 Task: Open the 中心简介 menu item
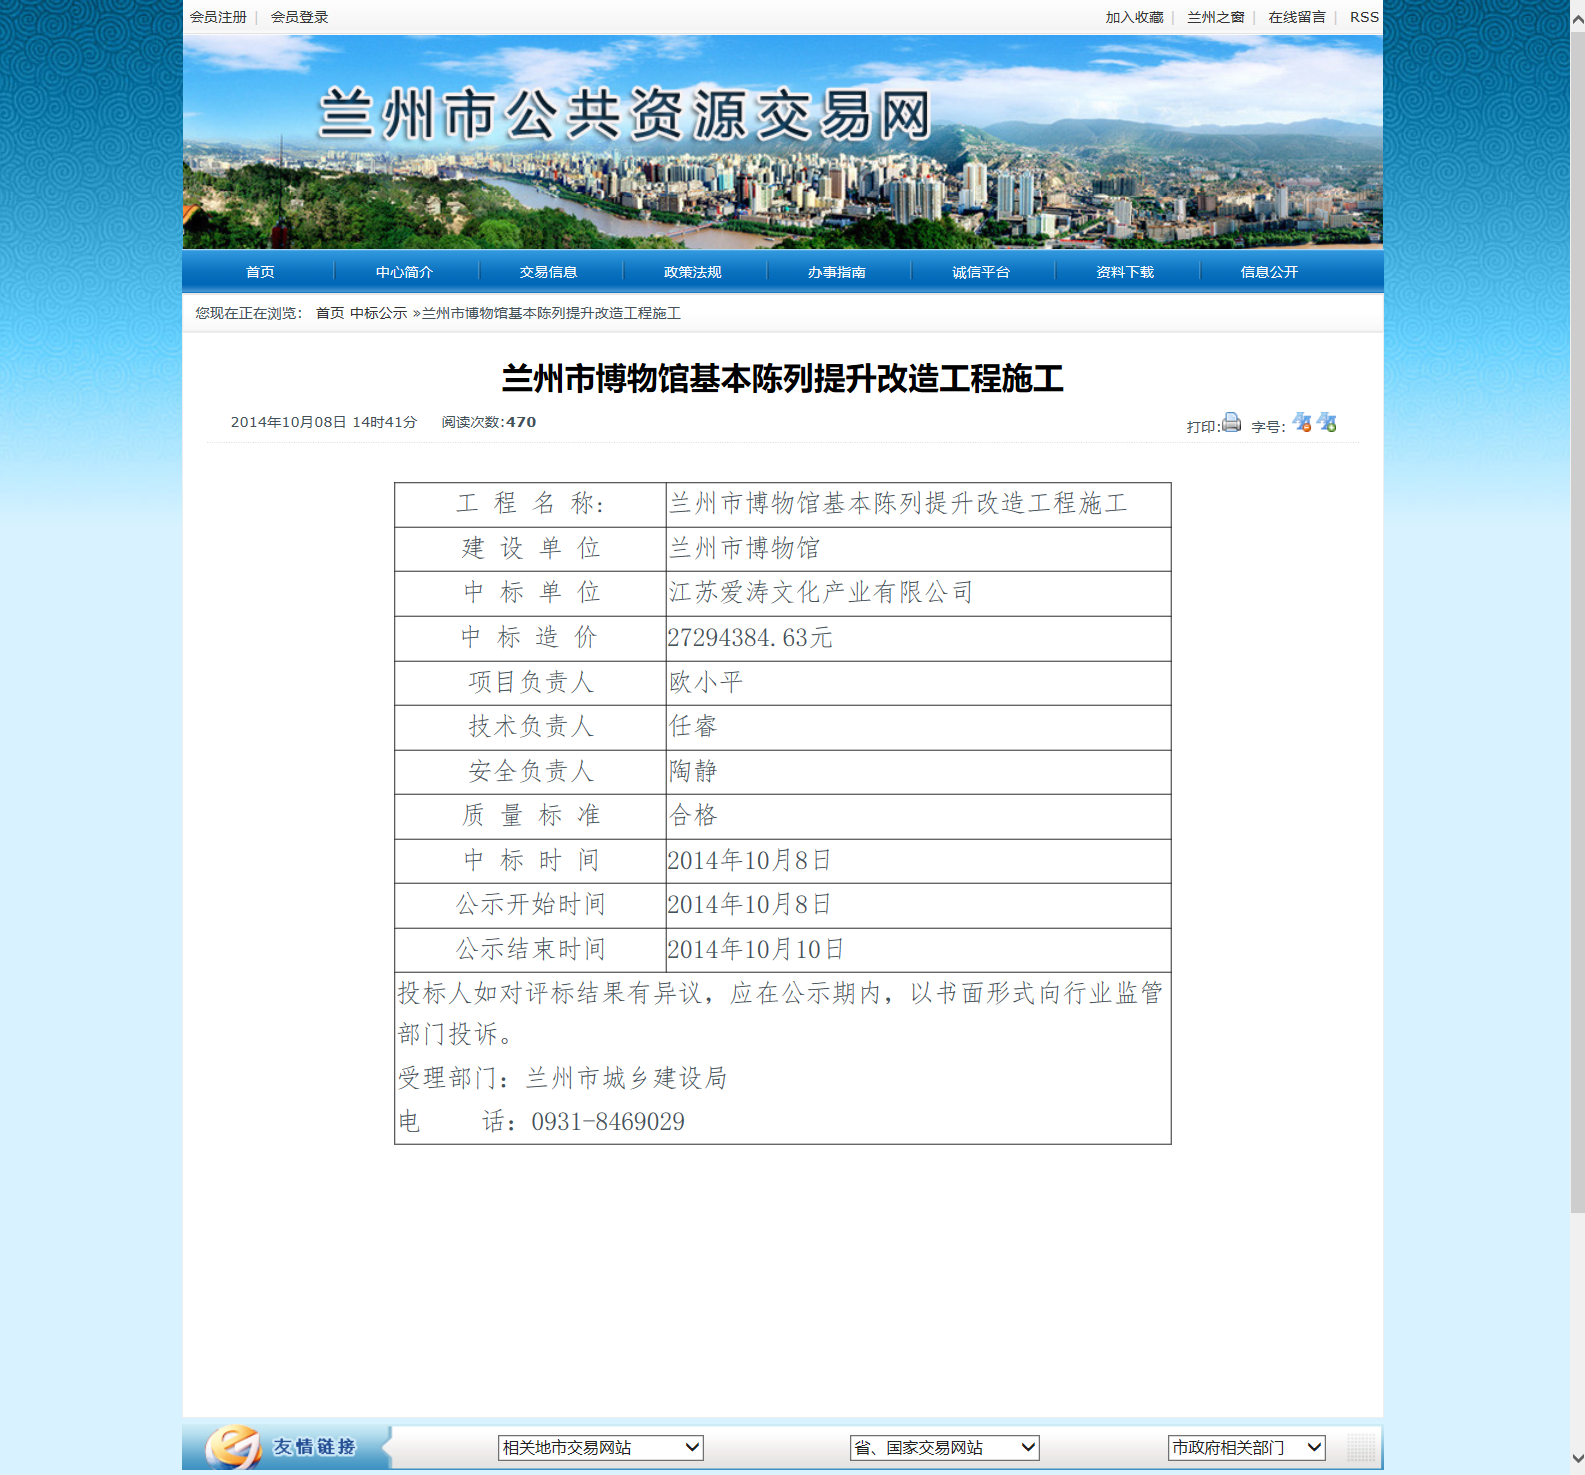coord(404,272)
